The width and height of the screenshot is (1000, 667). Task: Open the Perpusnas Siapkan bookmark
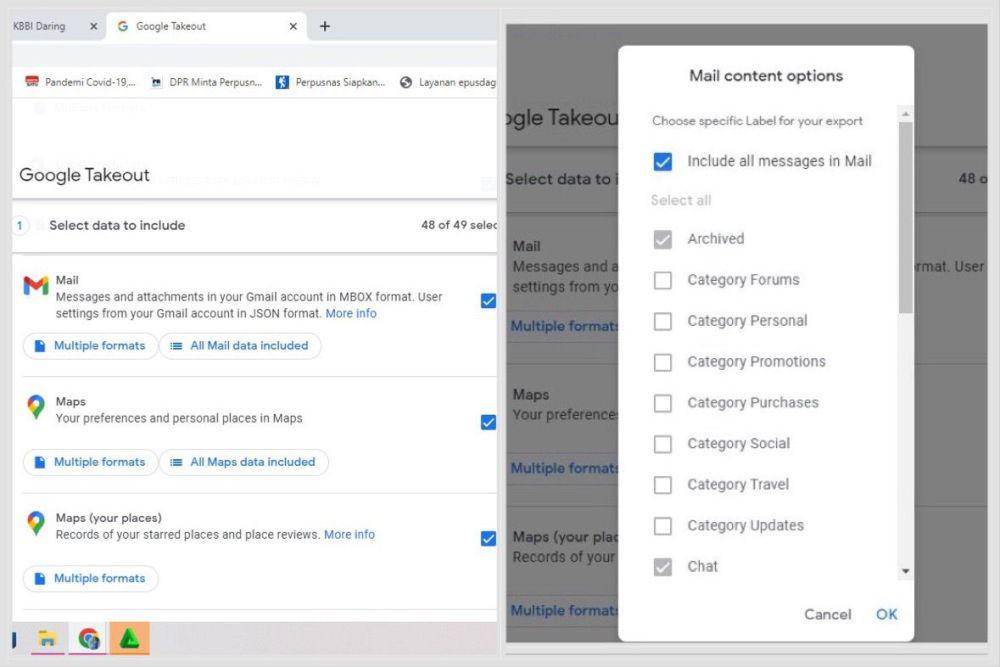click(x=330, y=82)
